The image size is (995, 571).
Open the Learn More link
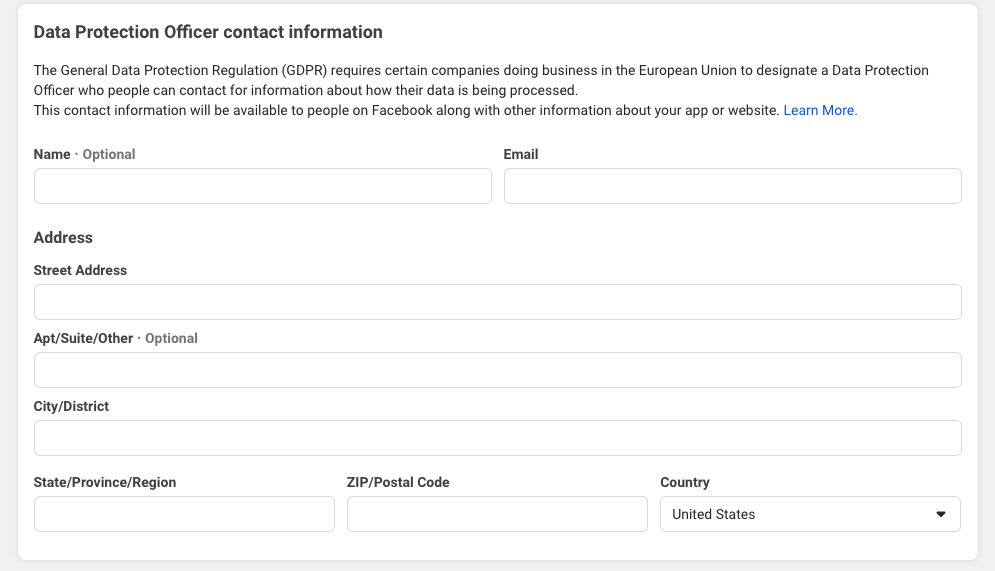point(820,110)
